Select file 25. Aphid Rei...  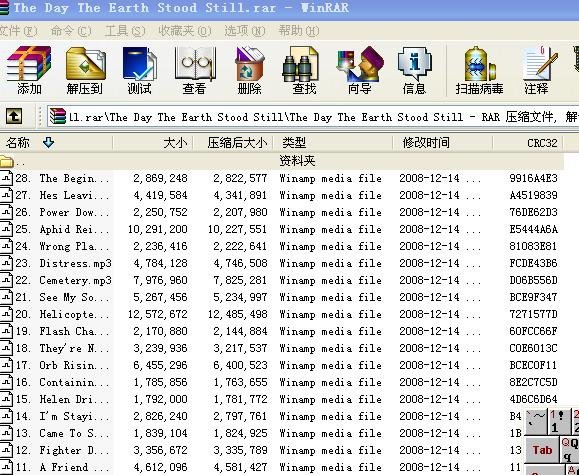tap(279, 229)
